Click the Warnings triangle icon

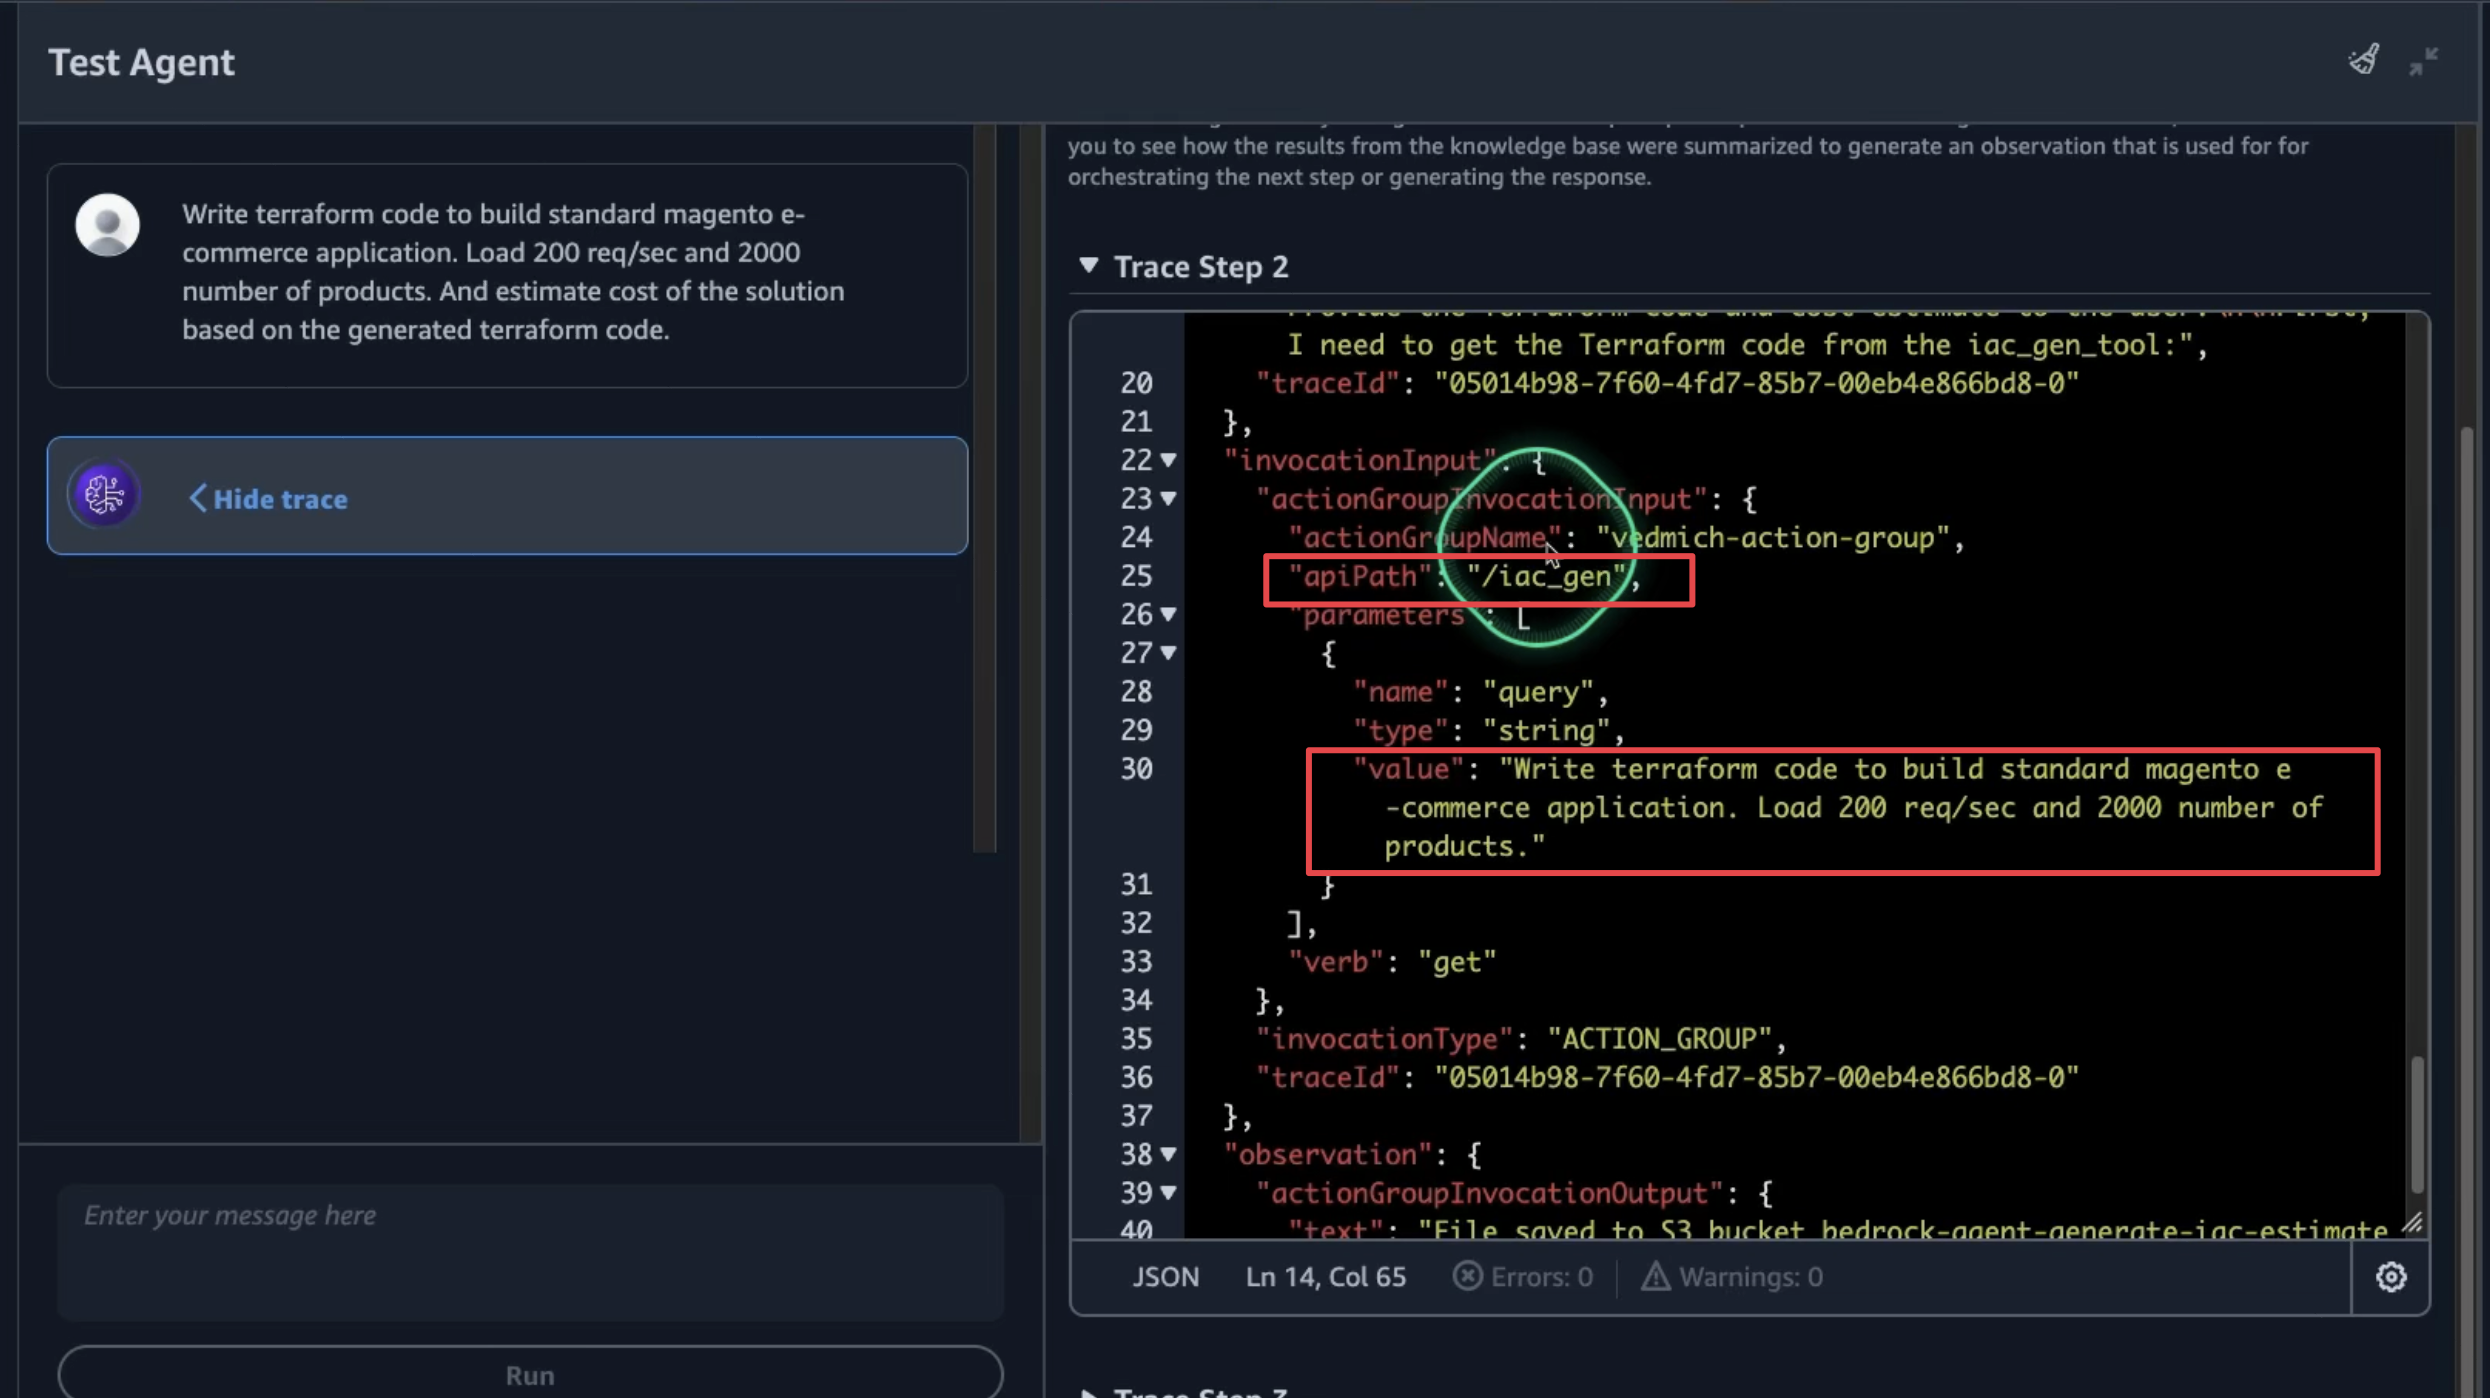tap(1655, 1277)
